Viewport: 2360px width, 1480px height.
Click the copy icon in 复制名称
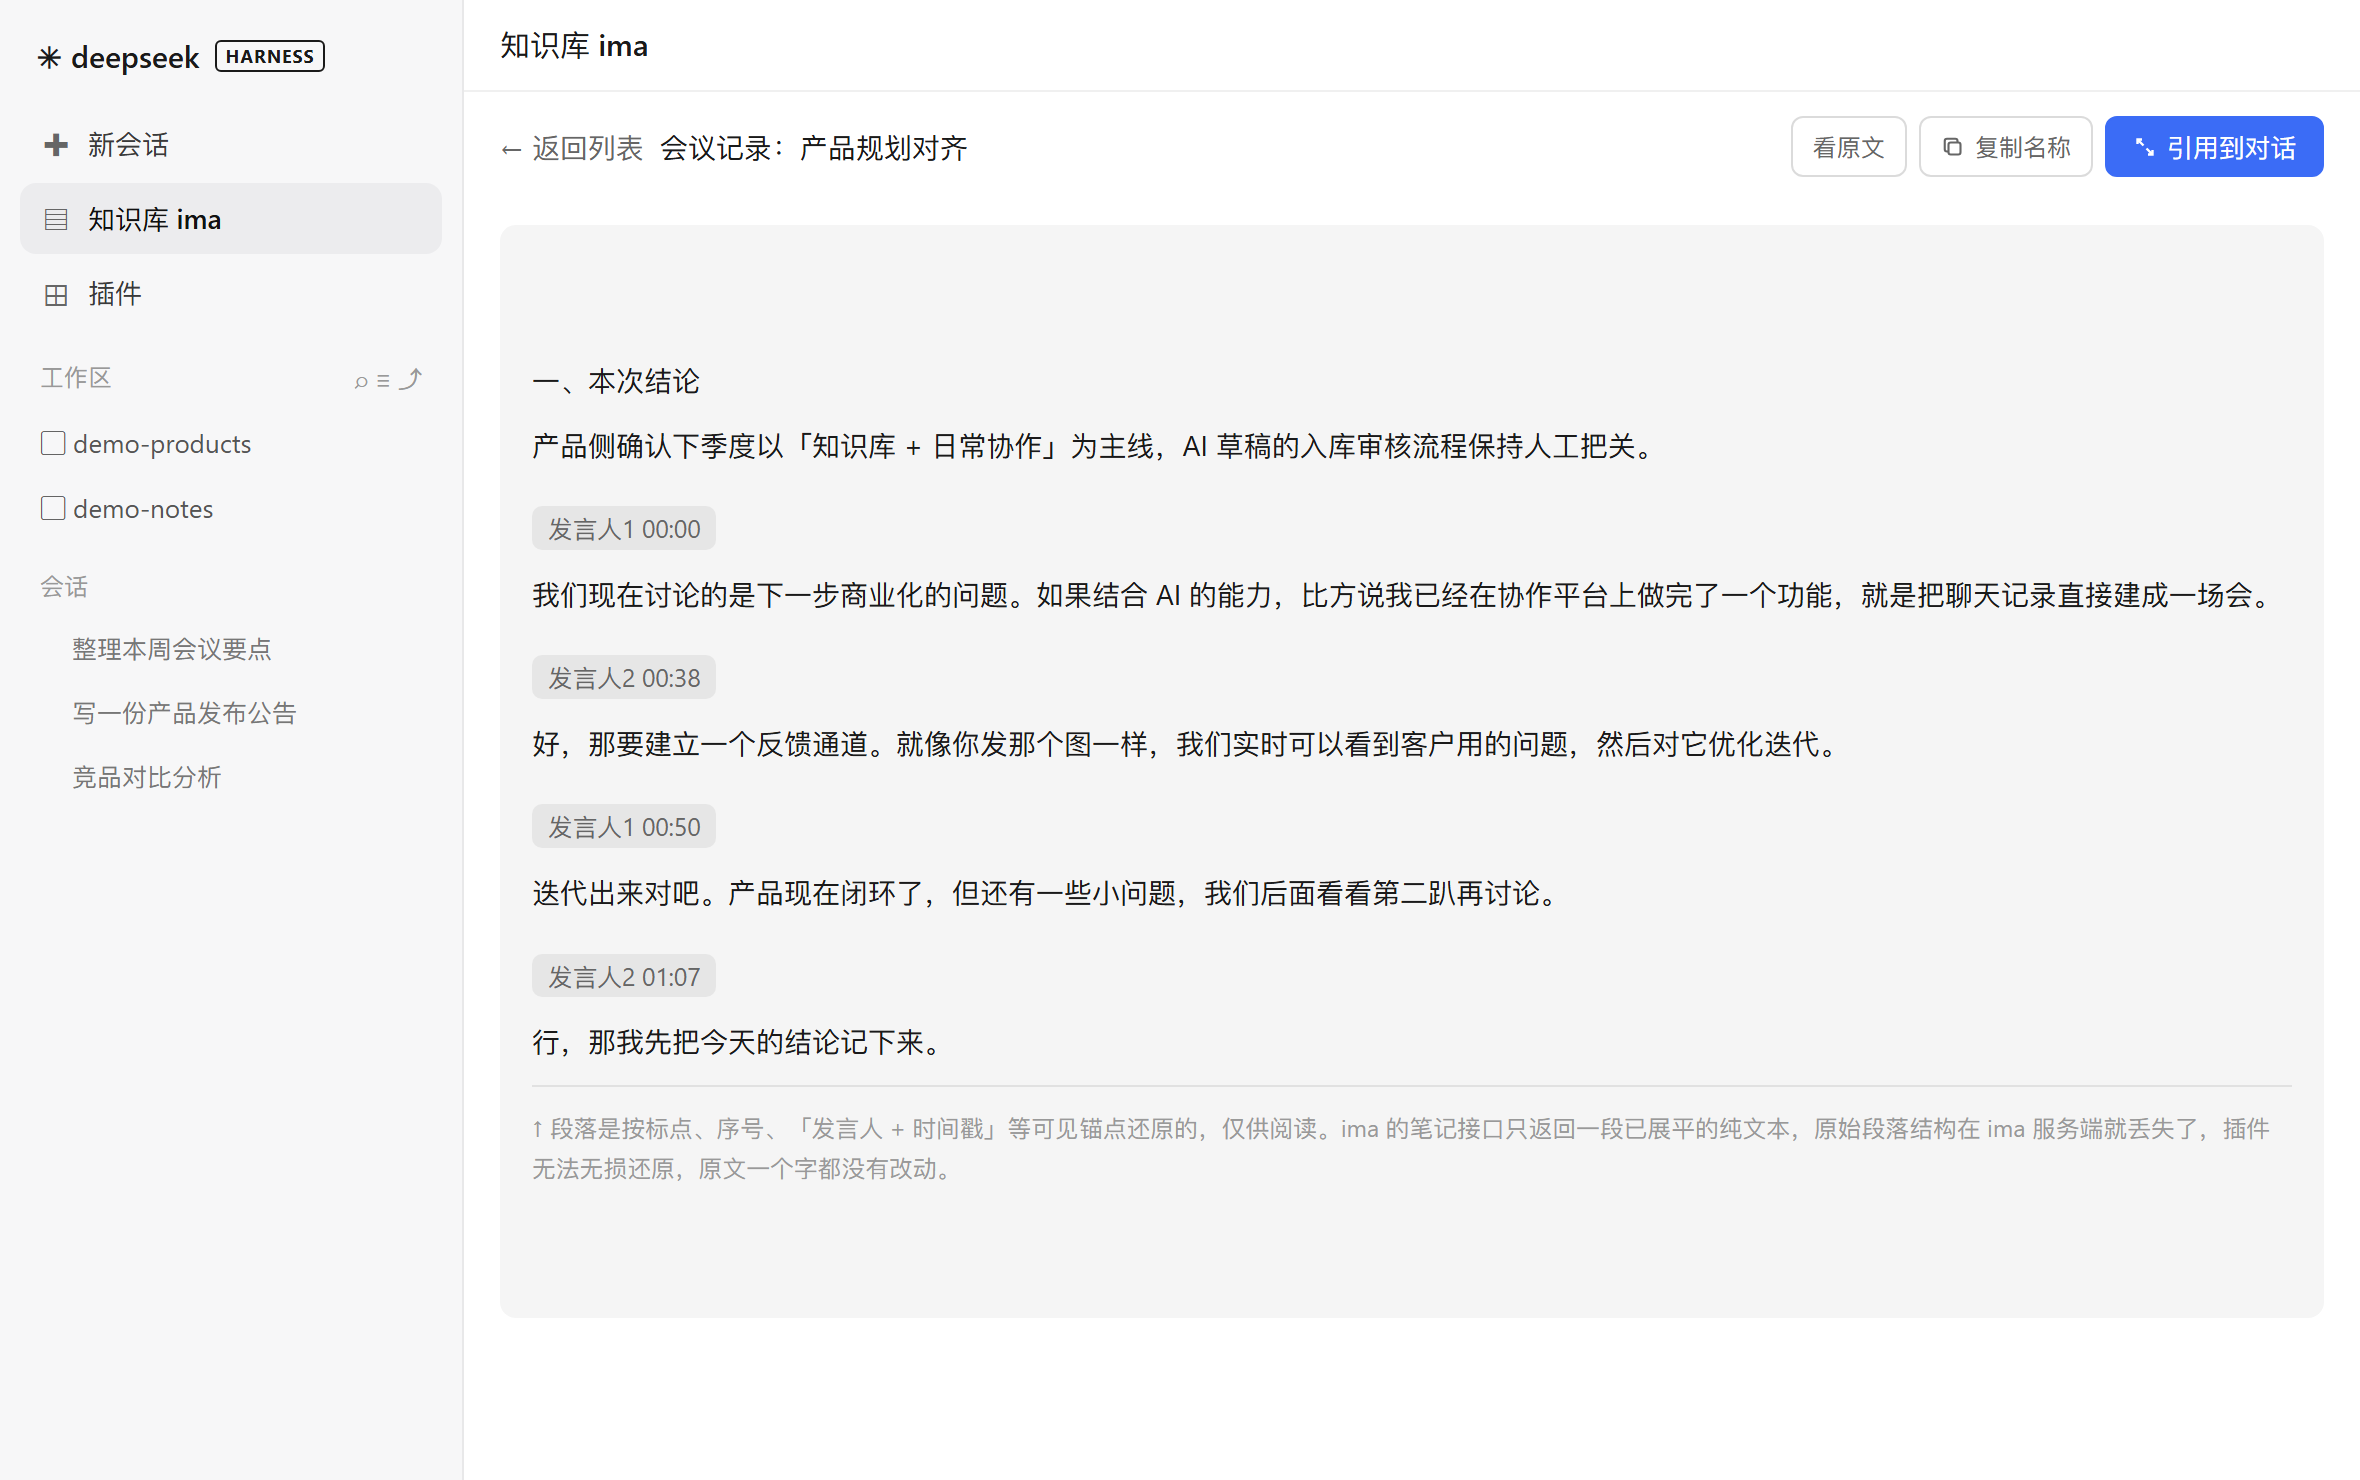1952,147
